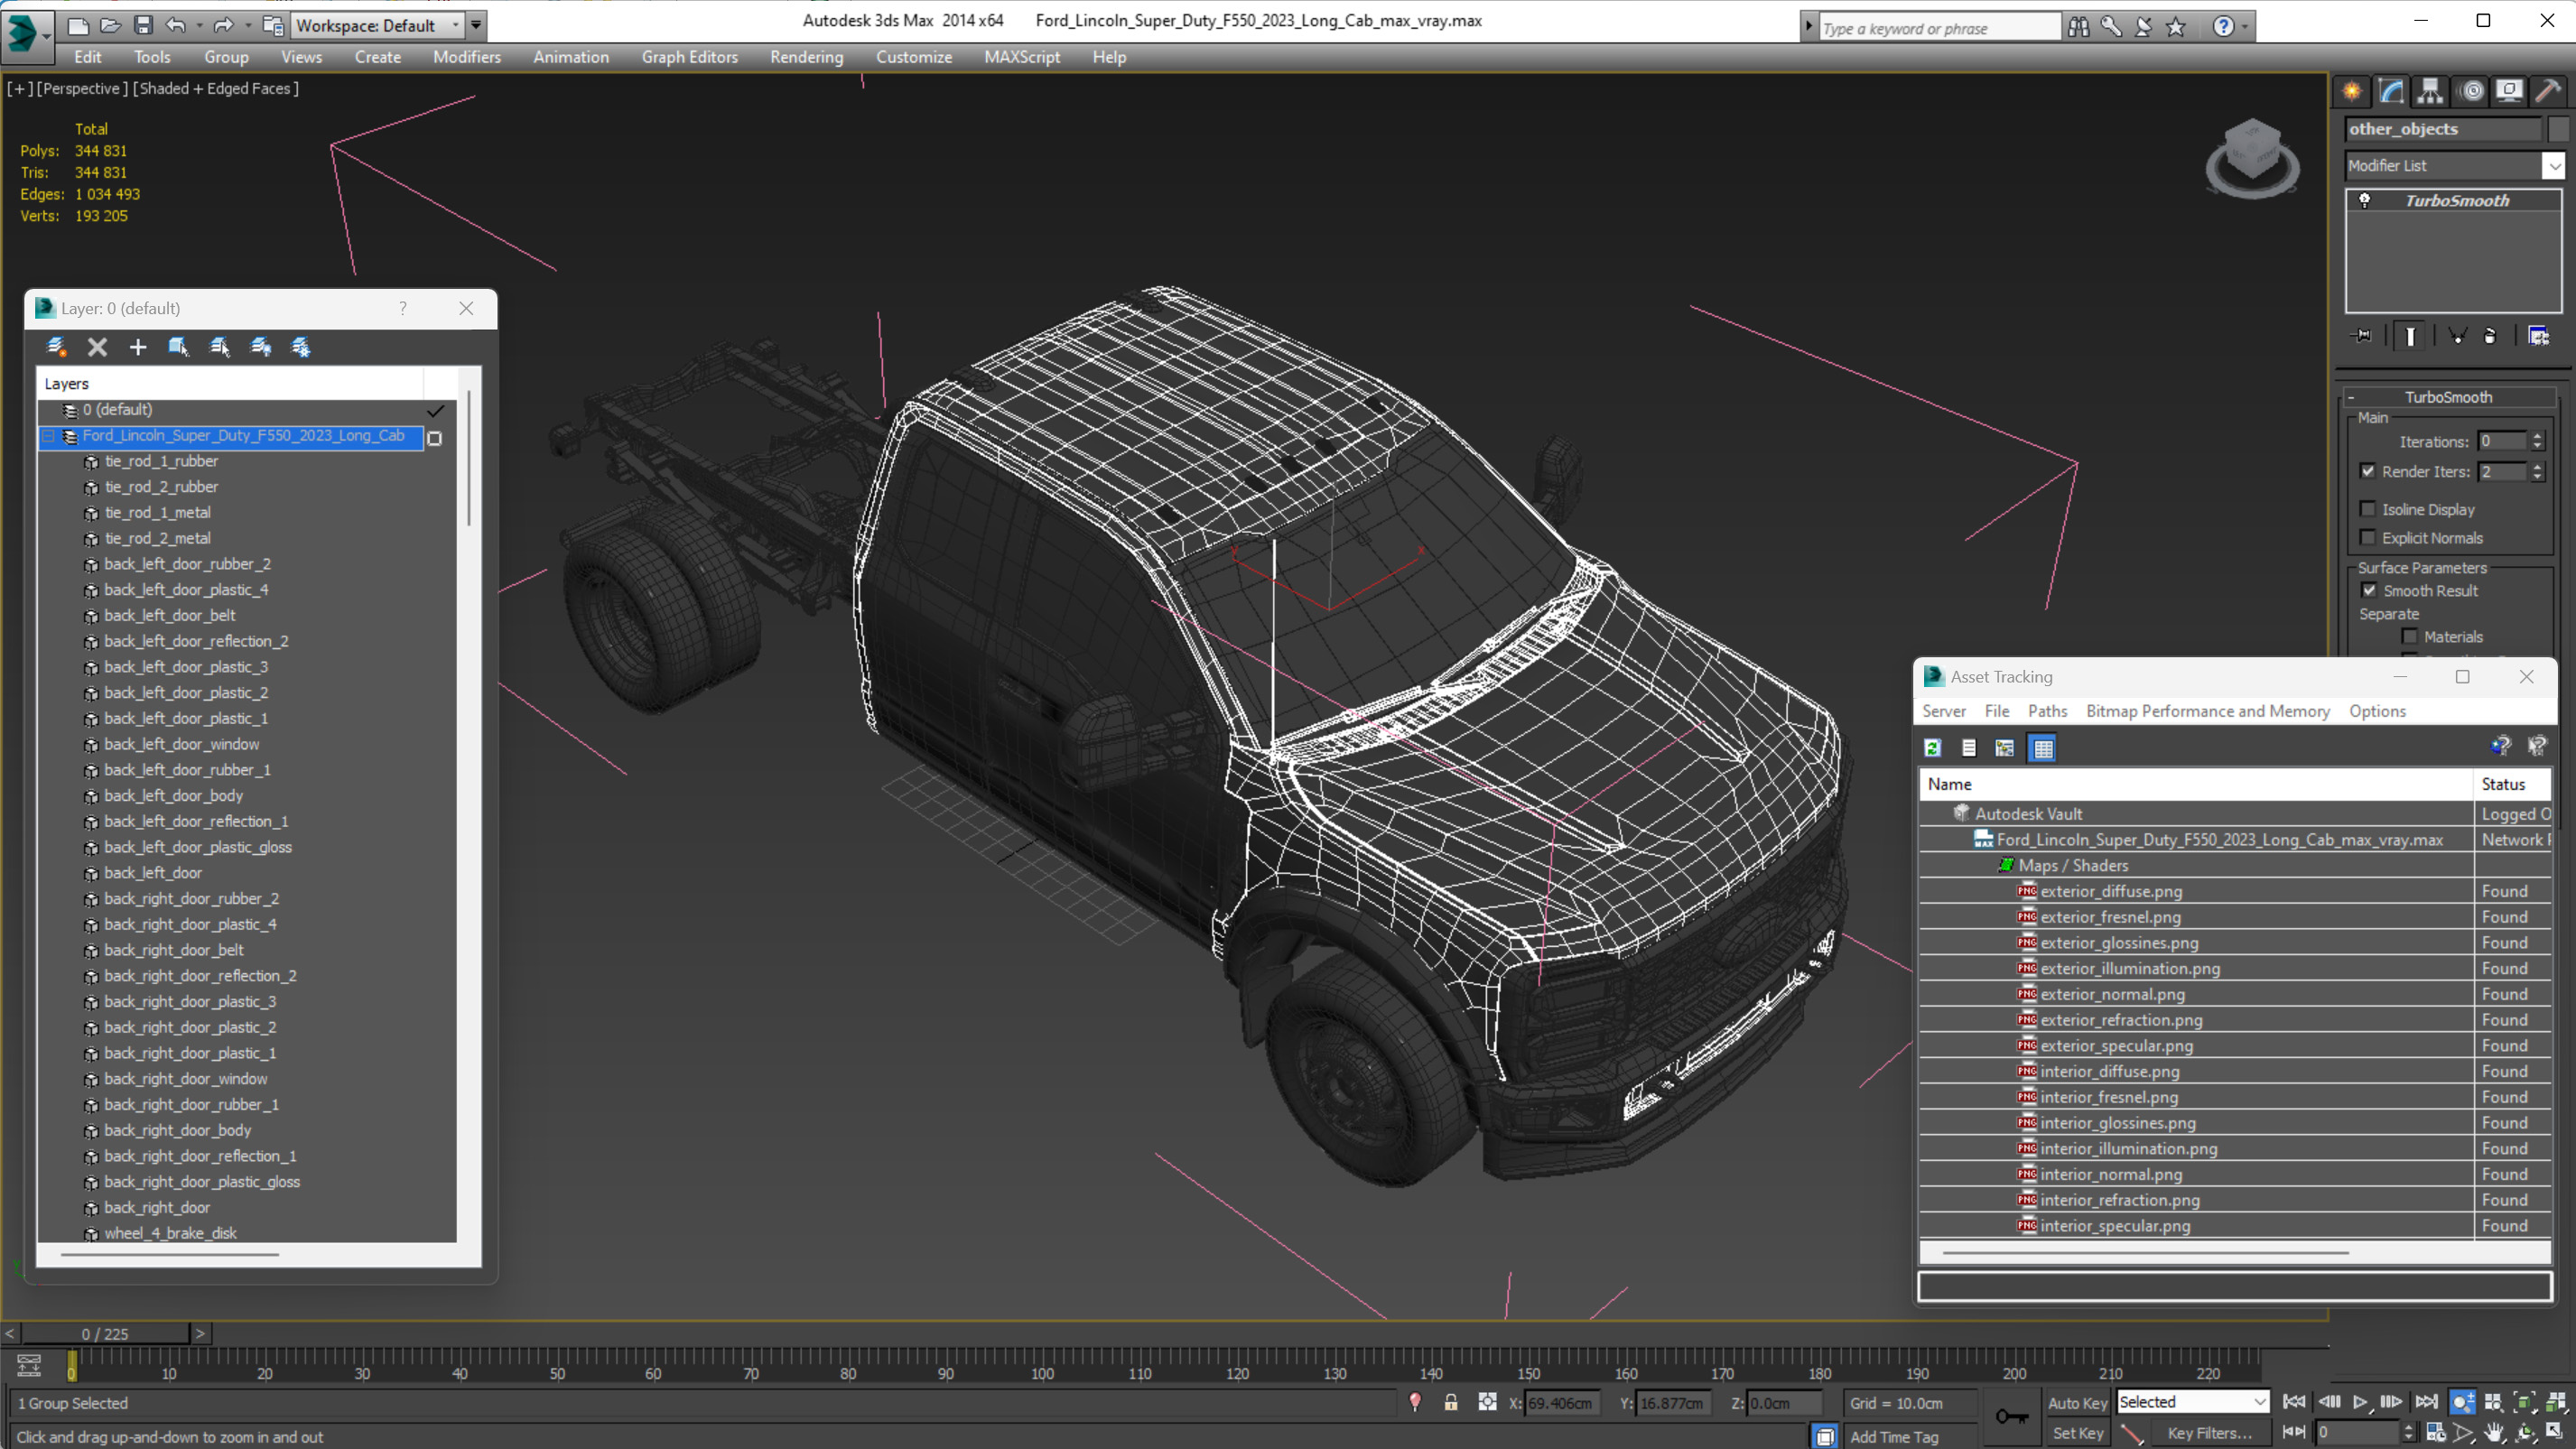Open the Motion command panel tab
The width and height of the screenshot is (2576, 1449).
pyautogui.click(x=2472, y=91)
